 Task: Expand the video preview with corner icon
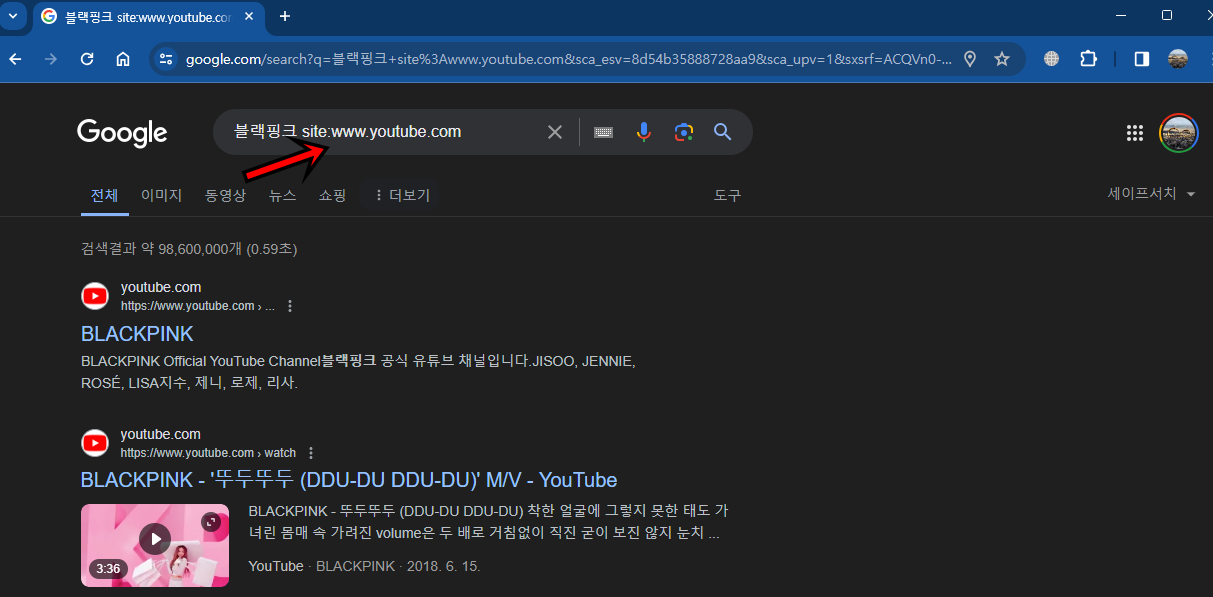(211, 522)
